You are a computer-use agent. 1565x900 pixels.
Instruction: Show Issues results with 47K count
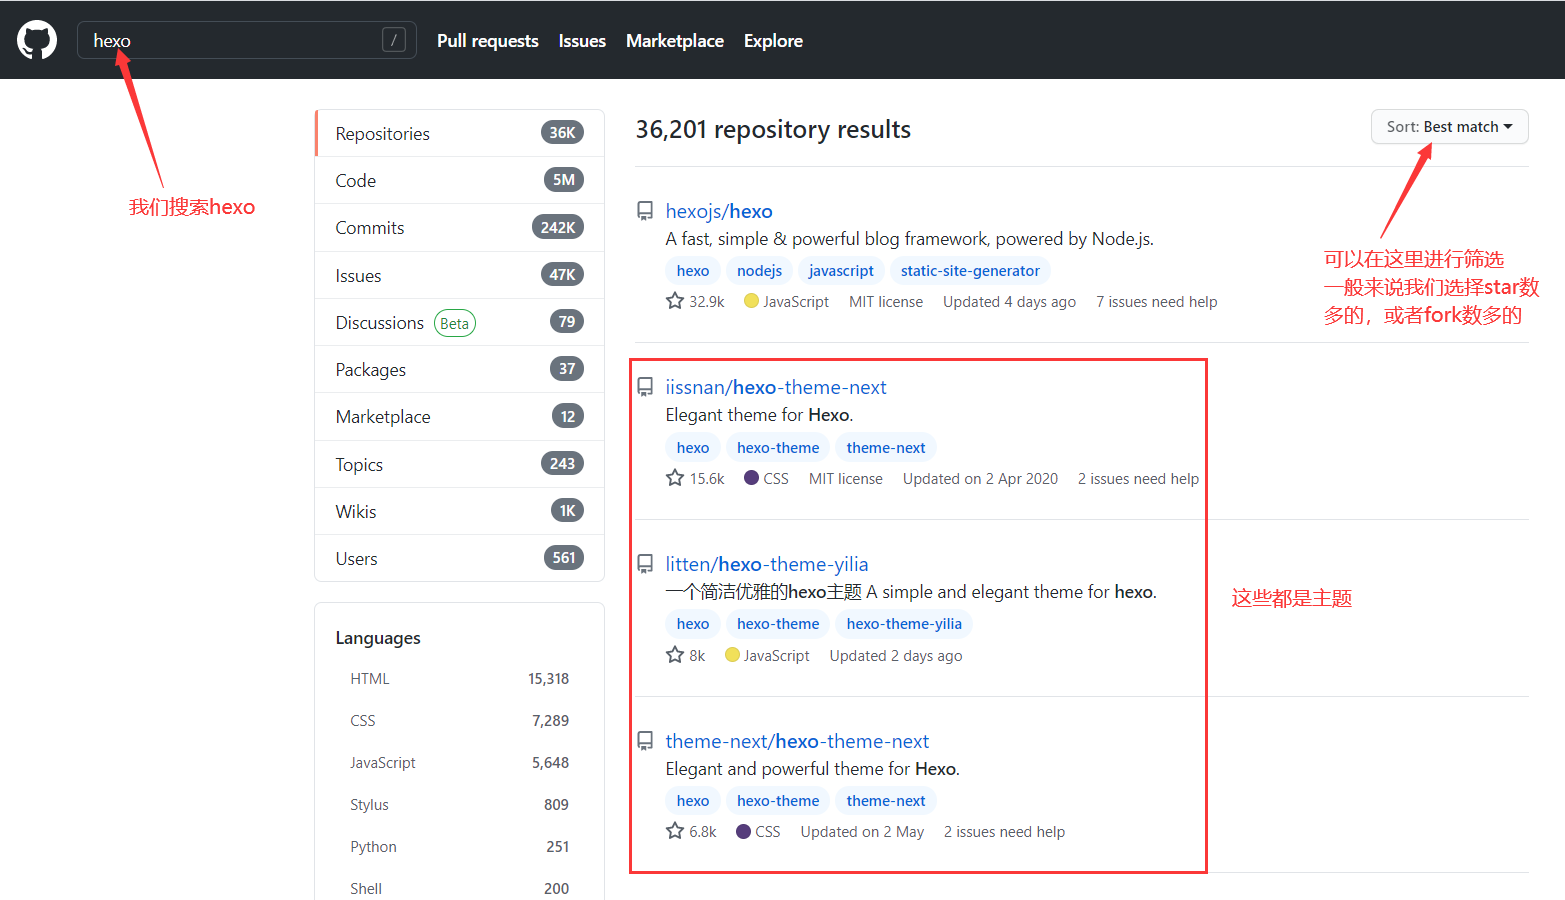[460, 275]
